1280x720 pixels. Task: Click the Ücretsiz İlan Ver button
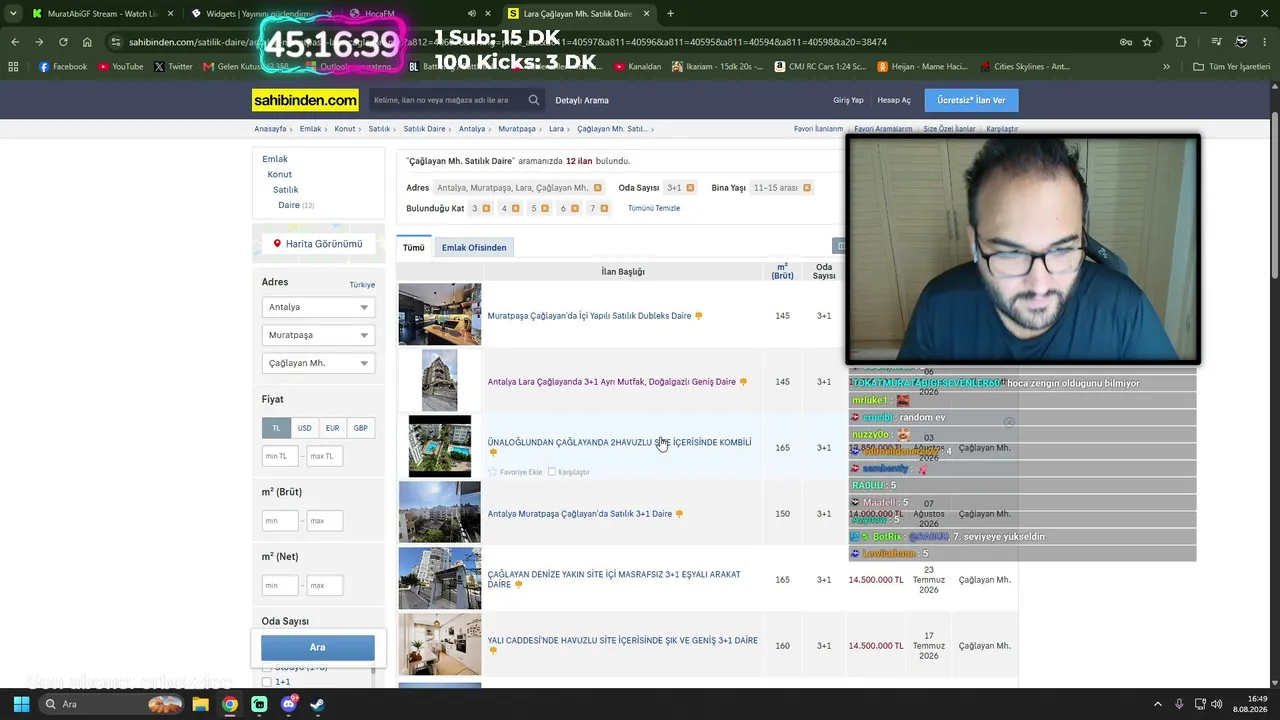971,100
